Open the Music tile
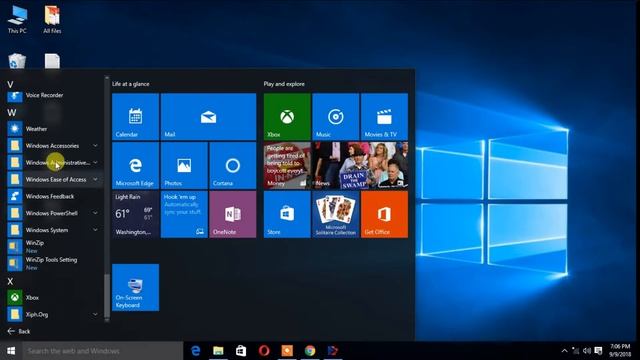This screenshot has width=640, height=360. coord(336,117)
